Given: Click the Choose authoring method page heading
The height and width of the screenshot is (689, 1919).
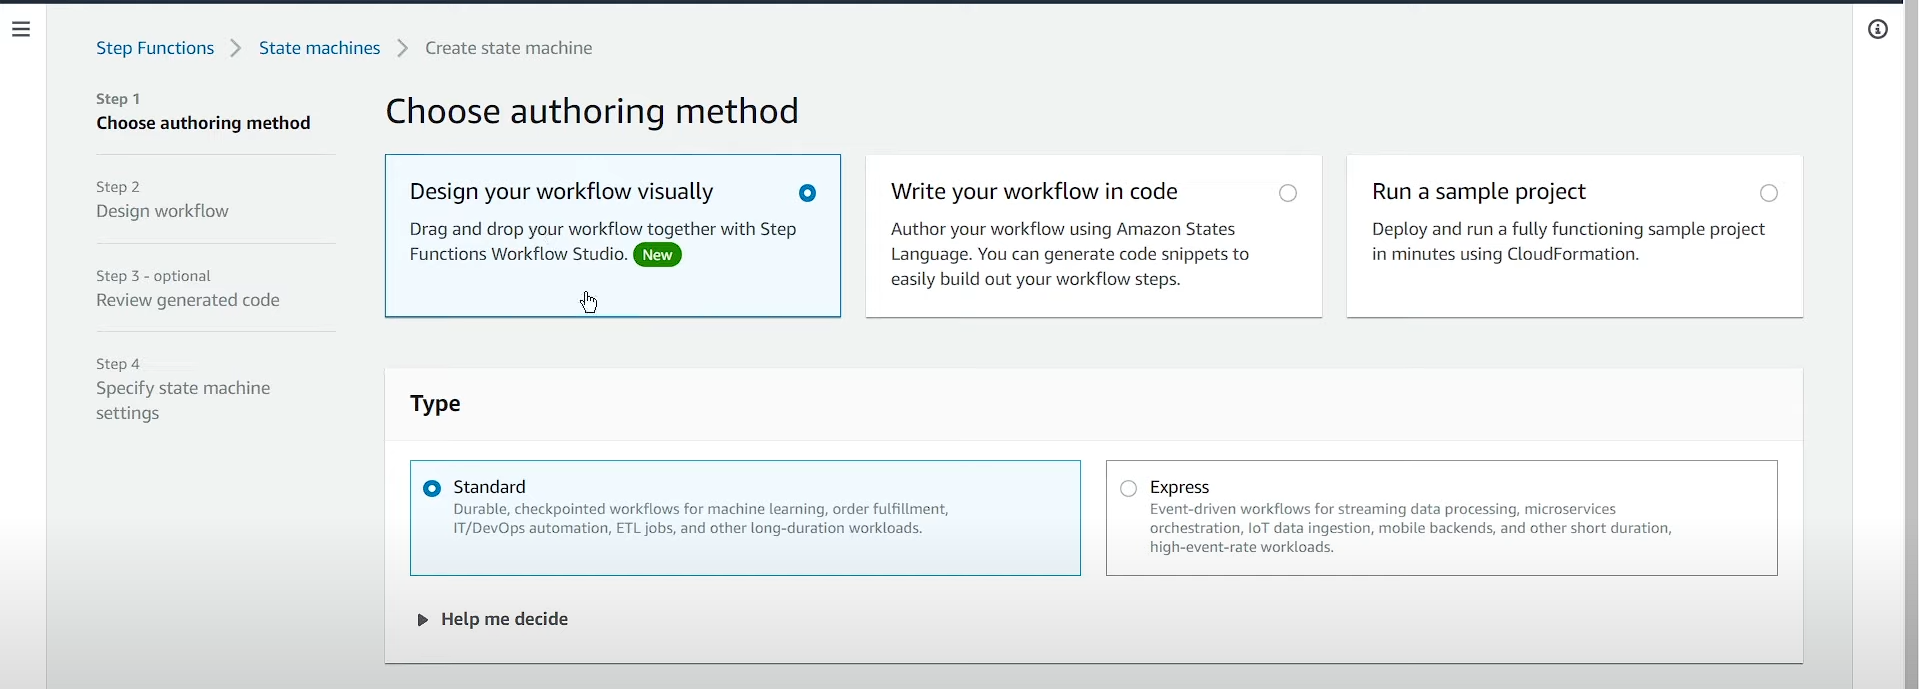Looking at the screenshot, I should coord(592,111).
